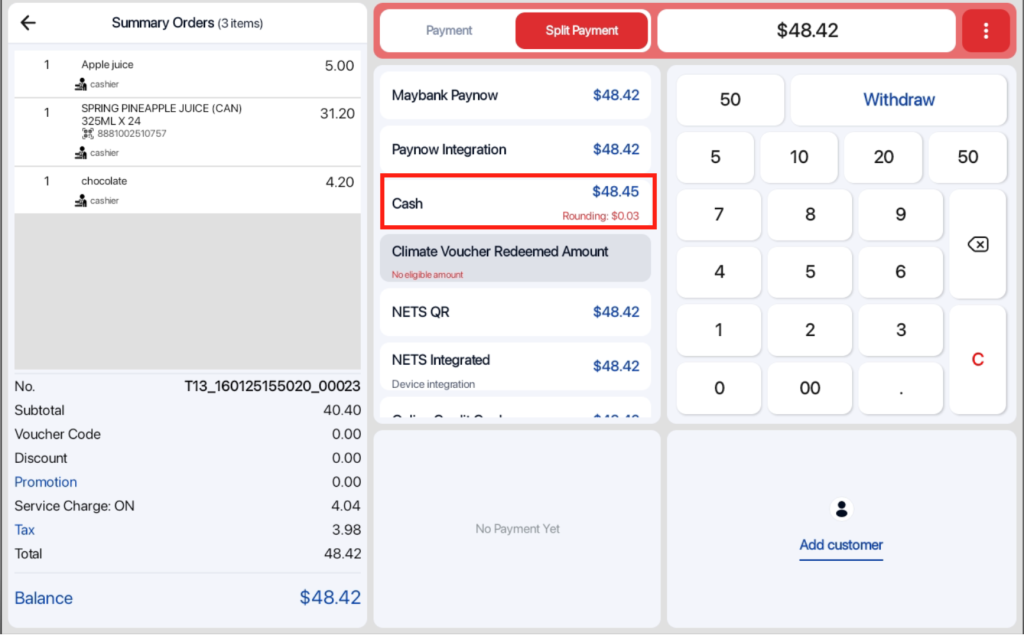Click the barcode icon under Spring Pineapple Juice
Image resolution: width=1024 pixels, height=636 pixels.
click(x=87, y=133)
